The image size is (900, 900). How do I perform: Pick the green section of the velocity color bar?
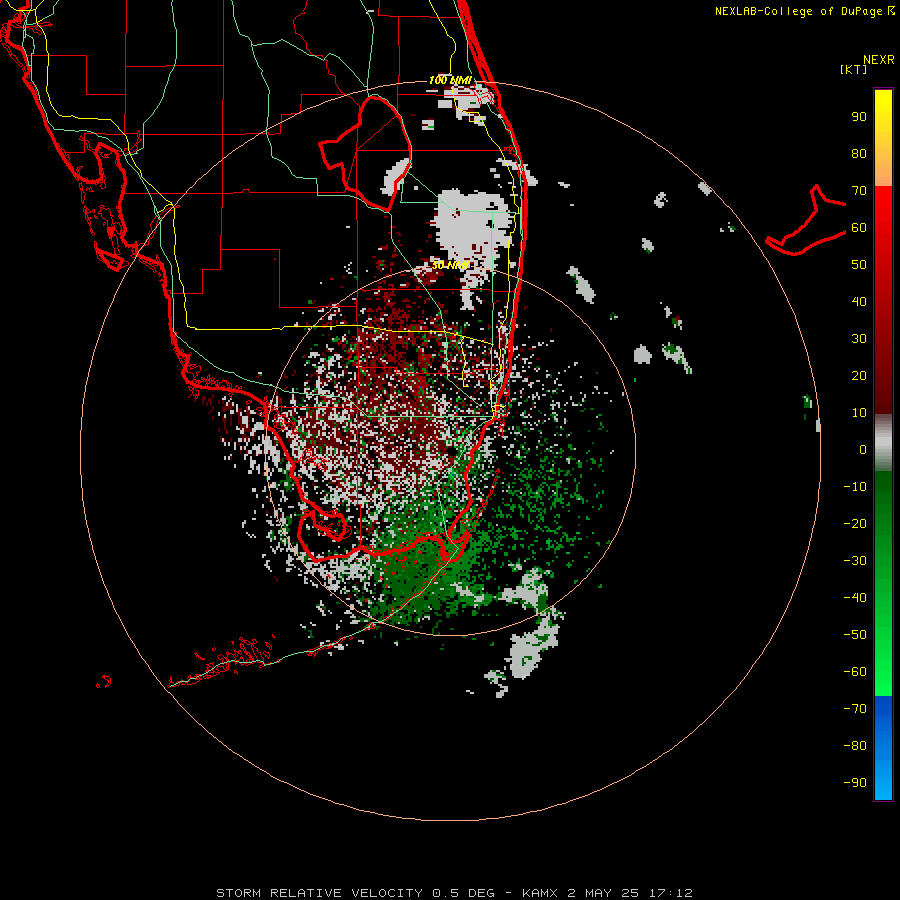click(883, 584)
